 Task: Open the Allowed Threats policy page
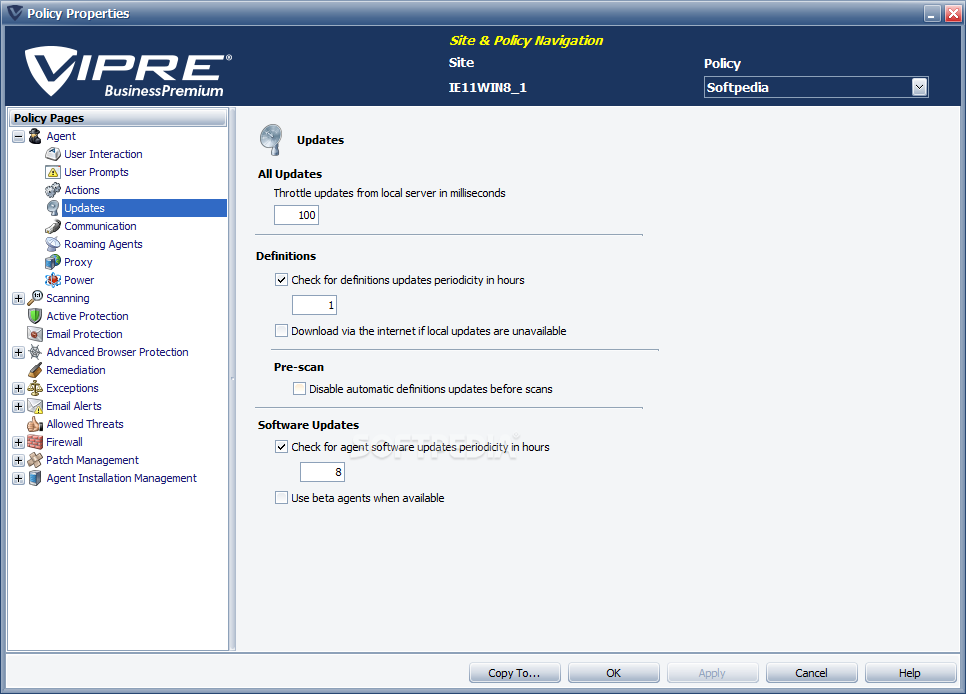pos(85,424)
